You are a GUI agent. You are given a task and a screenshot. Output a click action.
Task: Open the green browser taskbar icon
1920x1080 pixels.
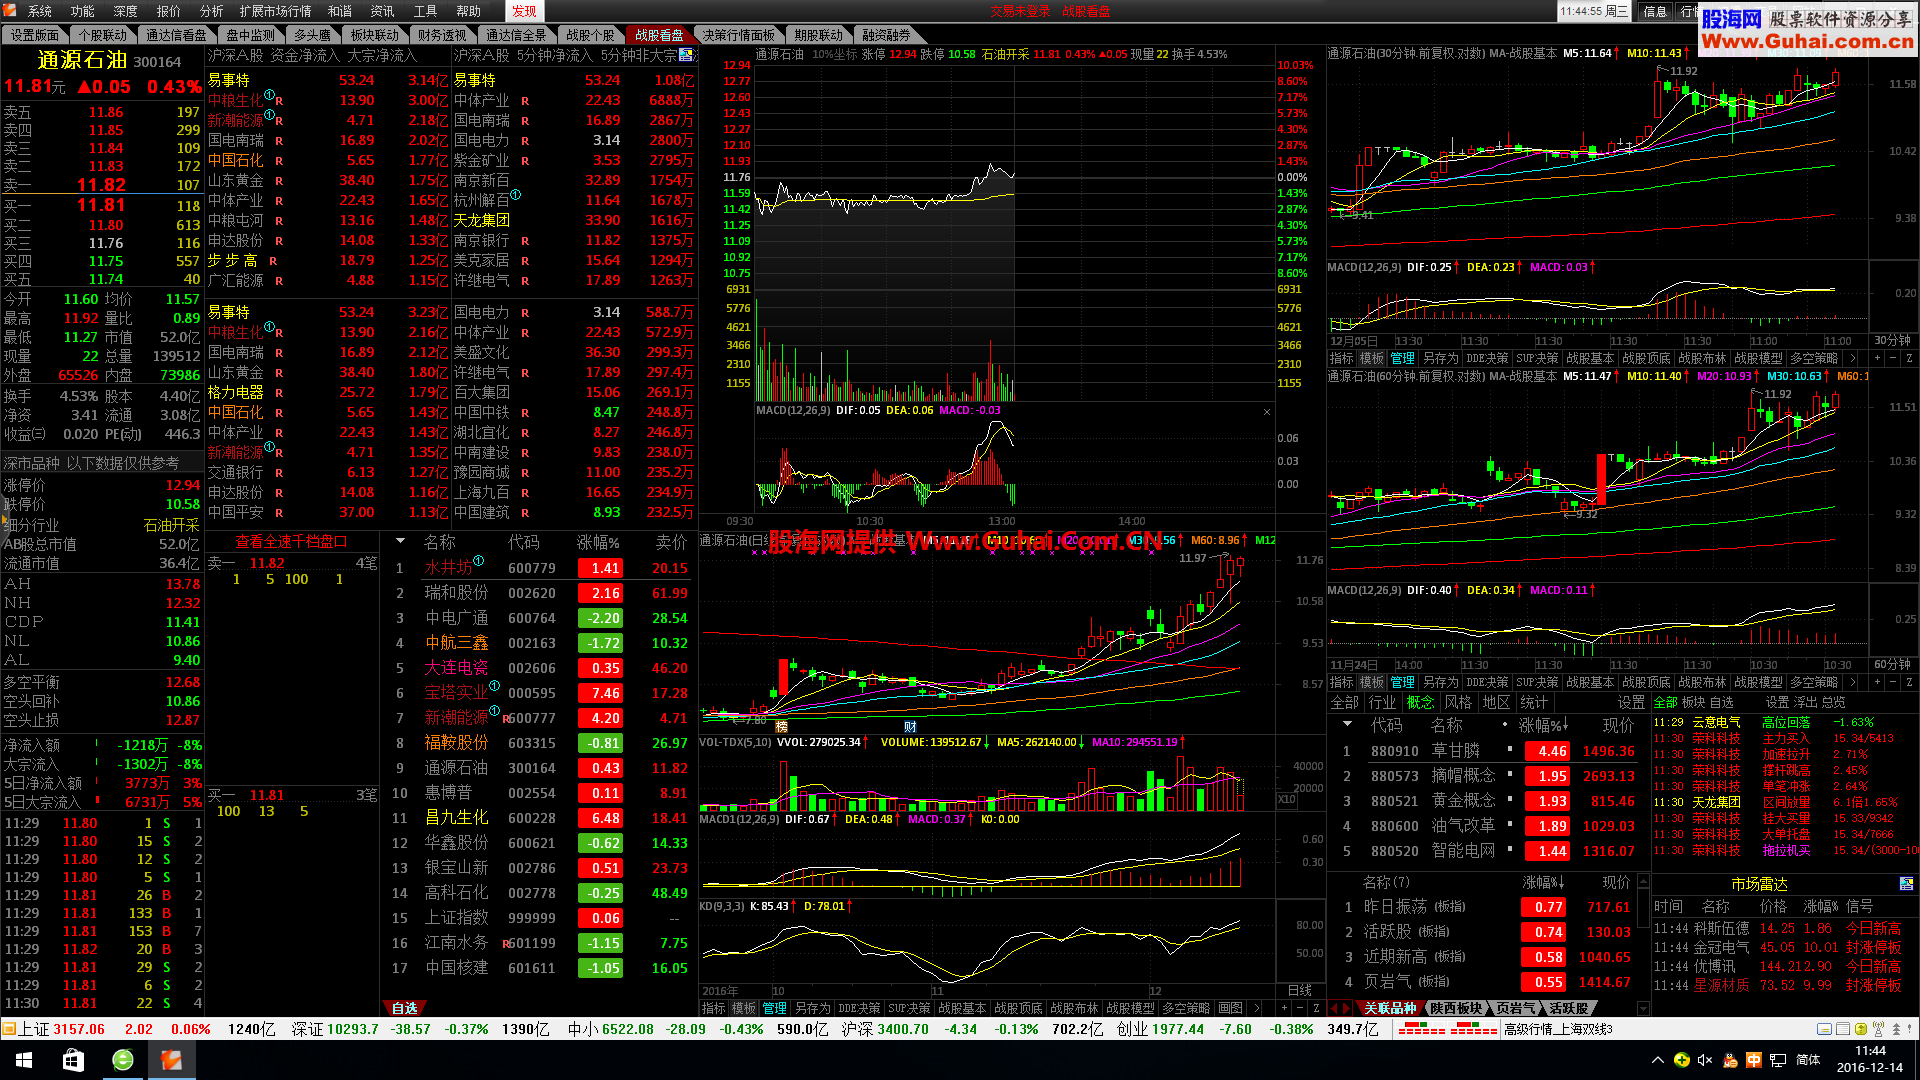click(122, 1060)
